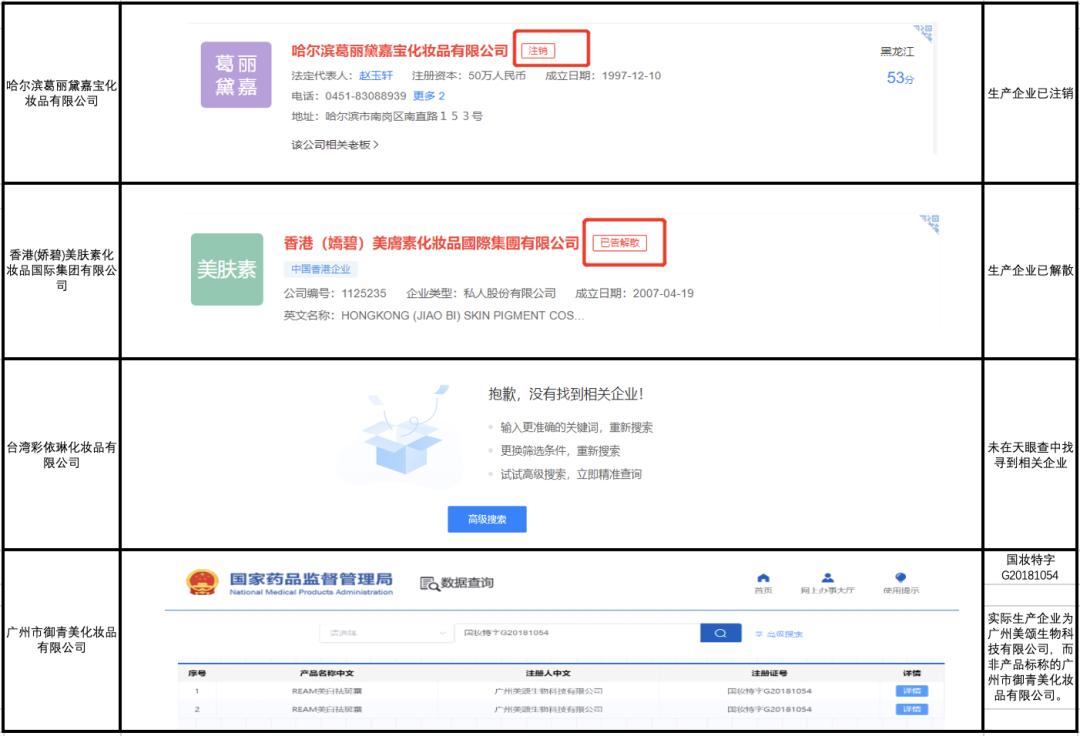
Task: Click the blue magnifier search button
Action: [x=720, y=633]
